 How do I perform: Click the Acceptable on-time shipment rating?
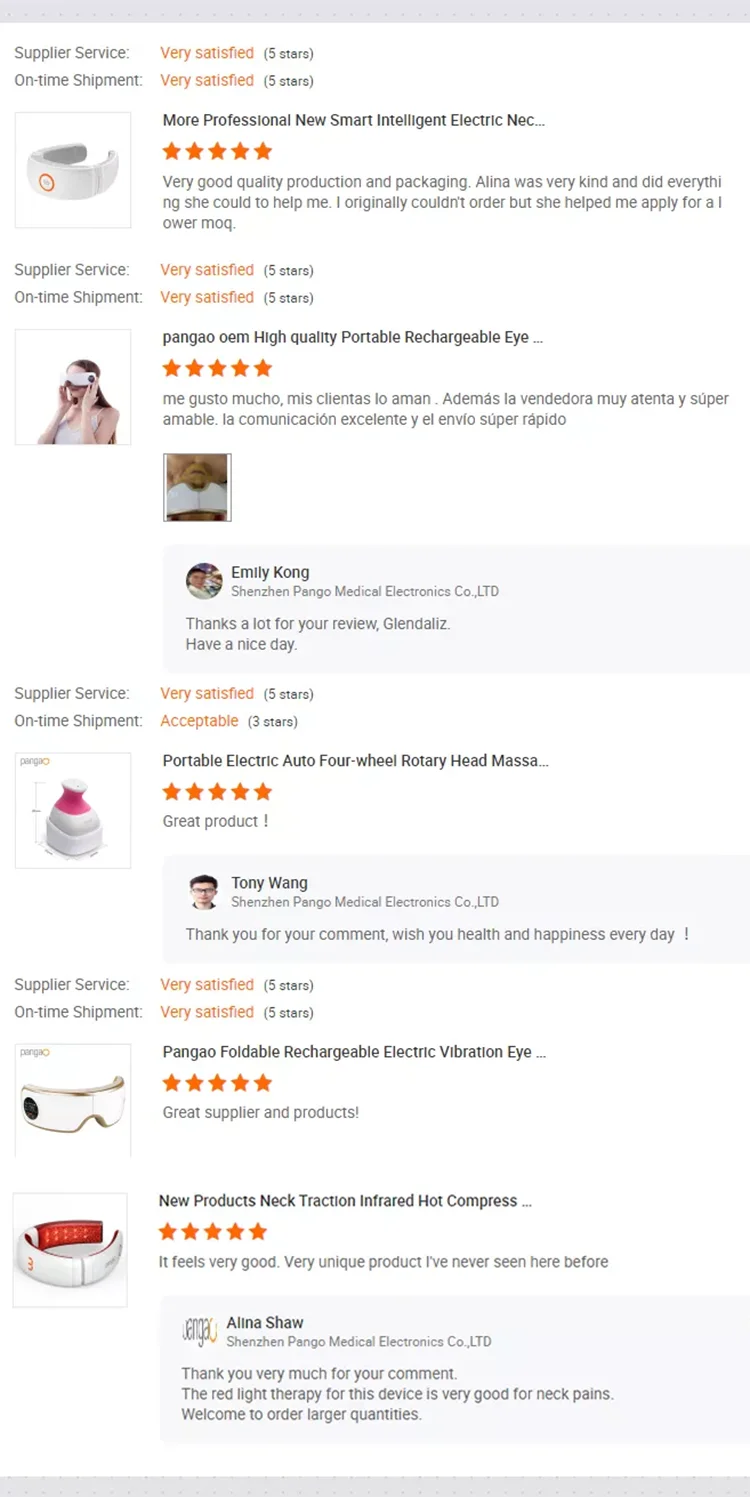pyautogui.click(x=199, y=721)
